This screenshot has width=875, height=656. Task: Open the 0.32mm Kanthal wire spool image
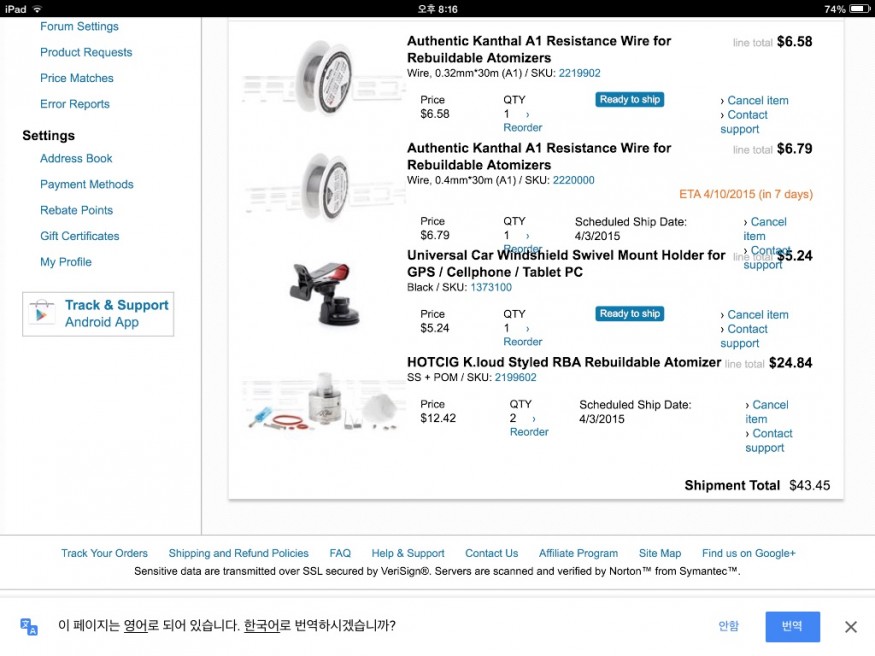point(324,78)
